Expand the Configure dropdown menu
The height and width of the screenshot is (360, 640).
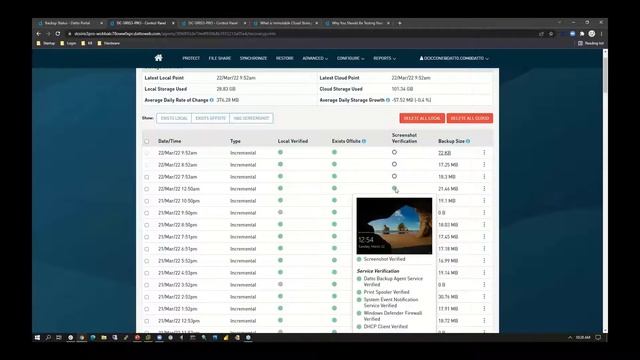[x=350, y=58]
